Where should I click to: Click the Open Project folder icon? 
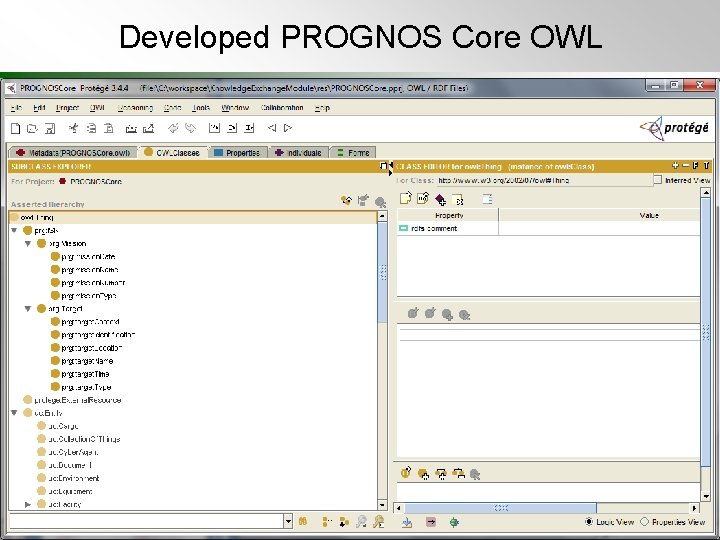32,129
